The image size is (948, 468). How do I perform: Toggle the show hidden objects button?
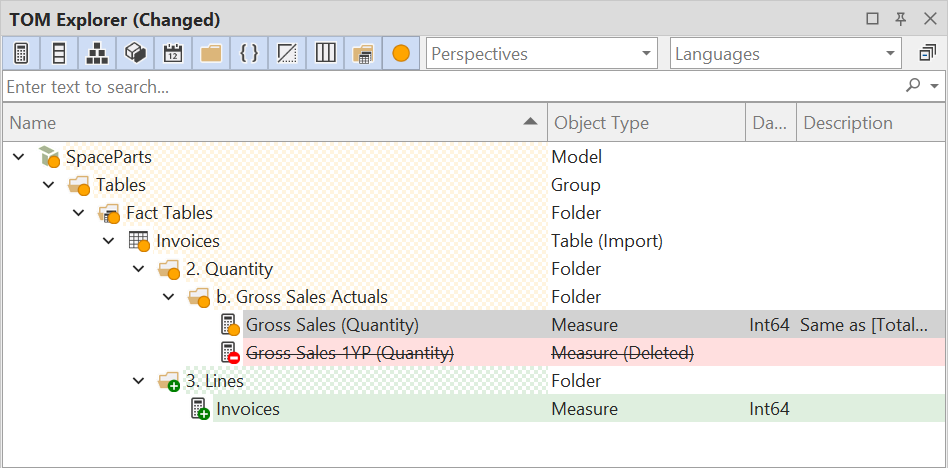coord(287,54)
